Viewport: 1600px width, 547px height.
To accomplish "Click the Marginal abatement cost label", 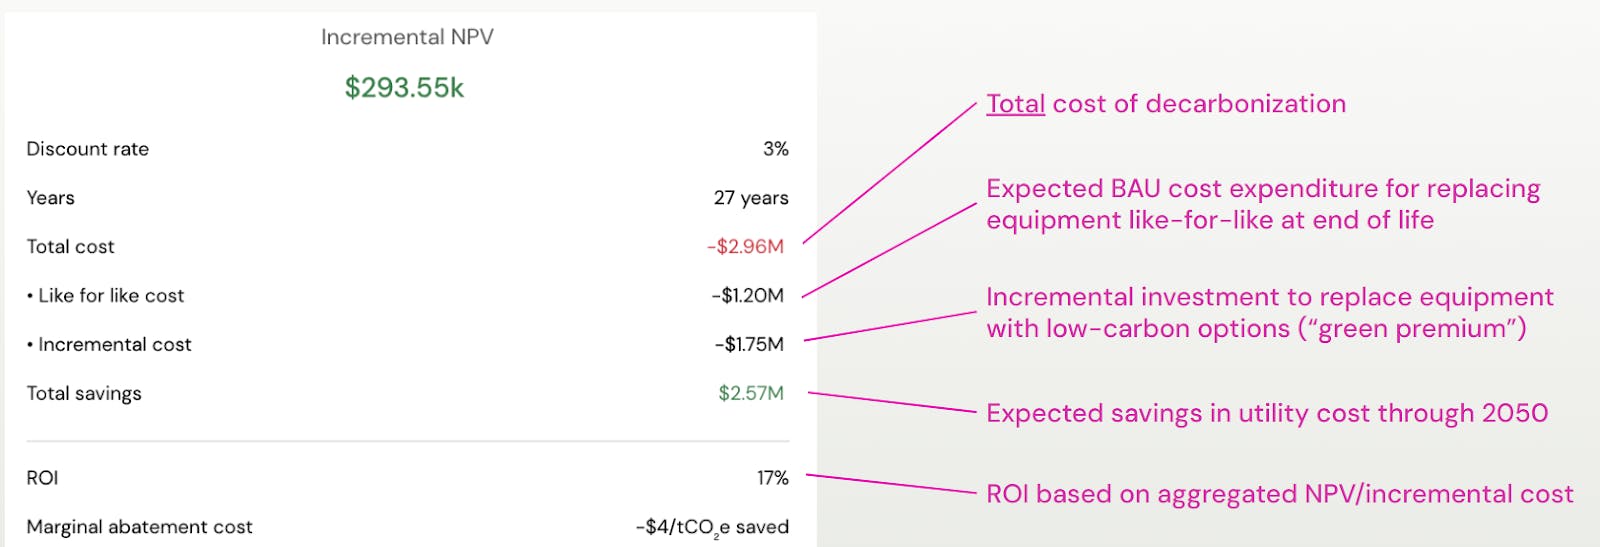I will [x=140, y=527].
